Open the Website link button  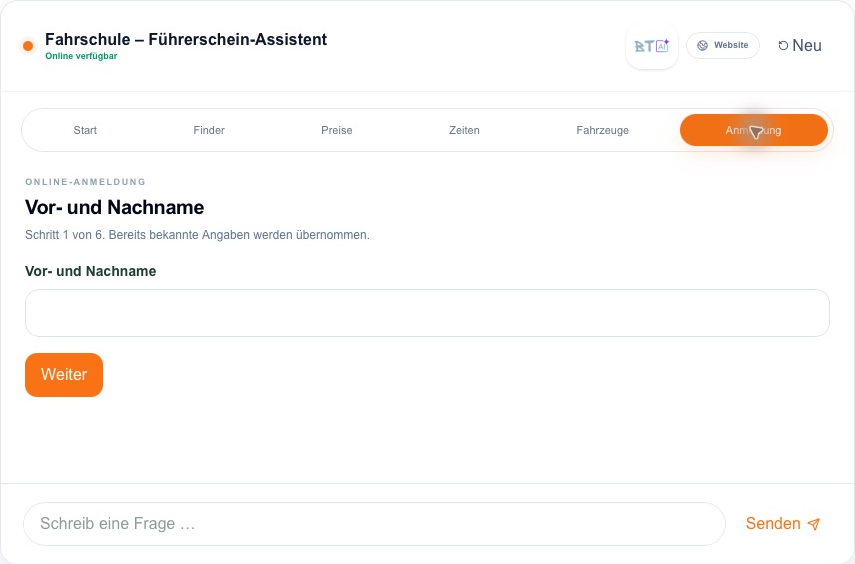coord(722,45)
